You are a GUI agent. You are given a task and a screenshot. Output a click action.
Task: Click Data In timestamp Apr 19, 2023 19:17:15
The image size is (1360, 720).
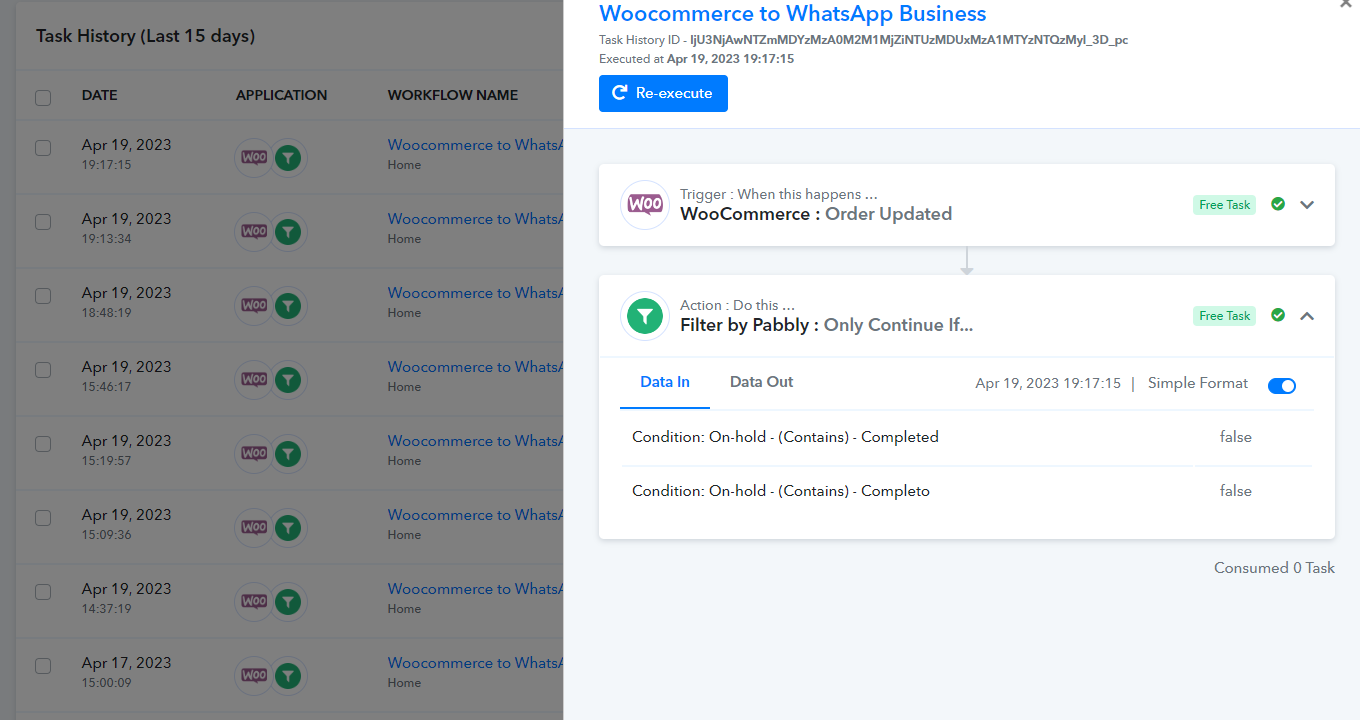click(x=1048, y=384)
